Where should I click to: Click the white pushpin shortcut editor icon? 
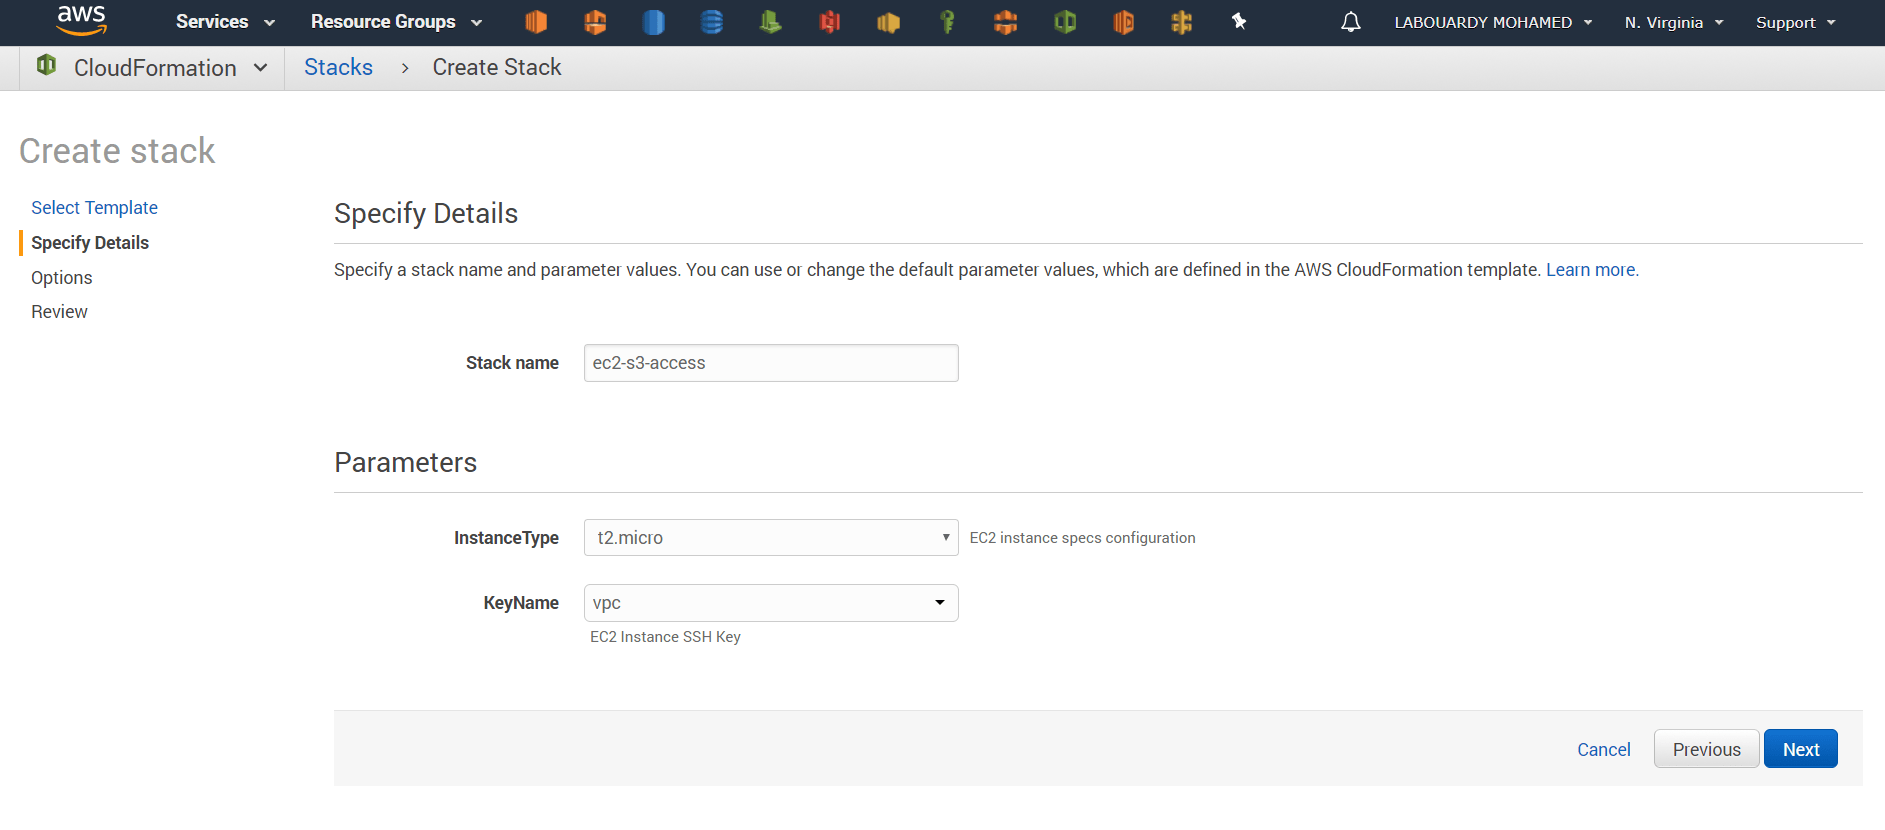pos(1239,21)
